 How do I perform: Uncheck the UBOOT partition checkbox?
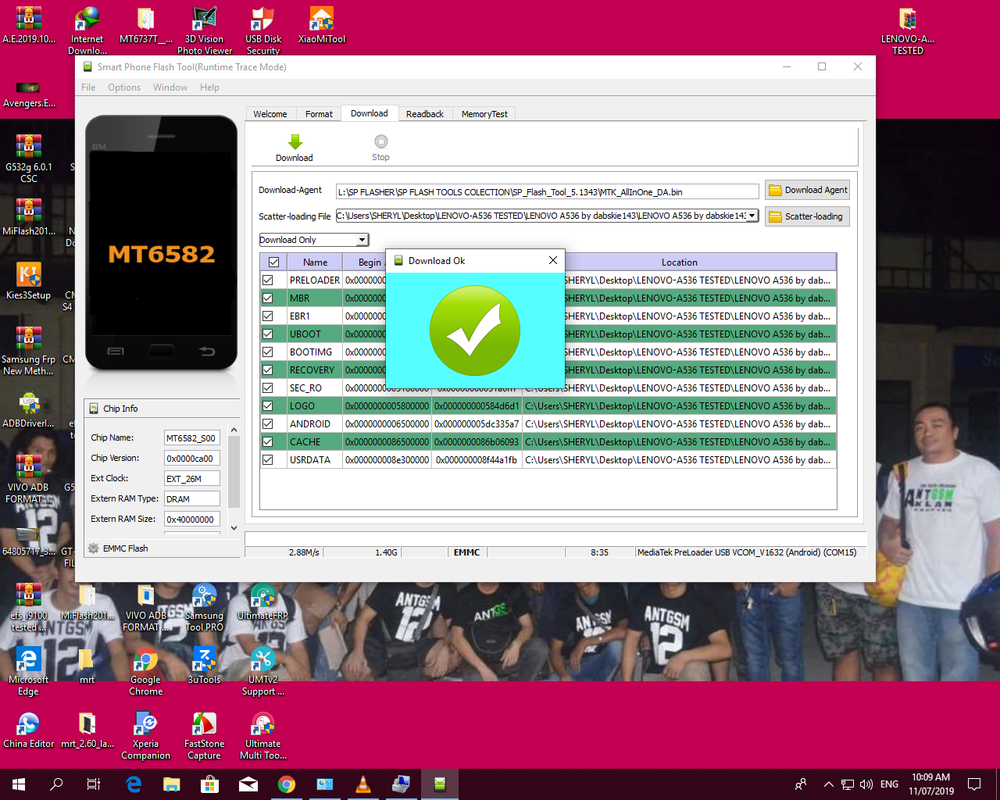(268, 334)
